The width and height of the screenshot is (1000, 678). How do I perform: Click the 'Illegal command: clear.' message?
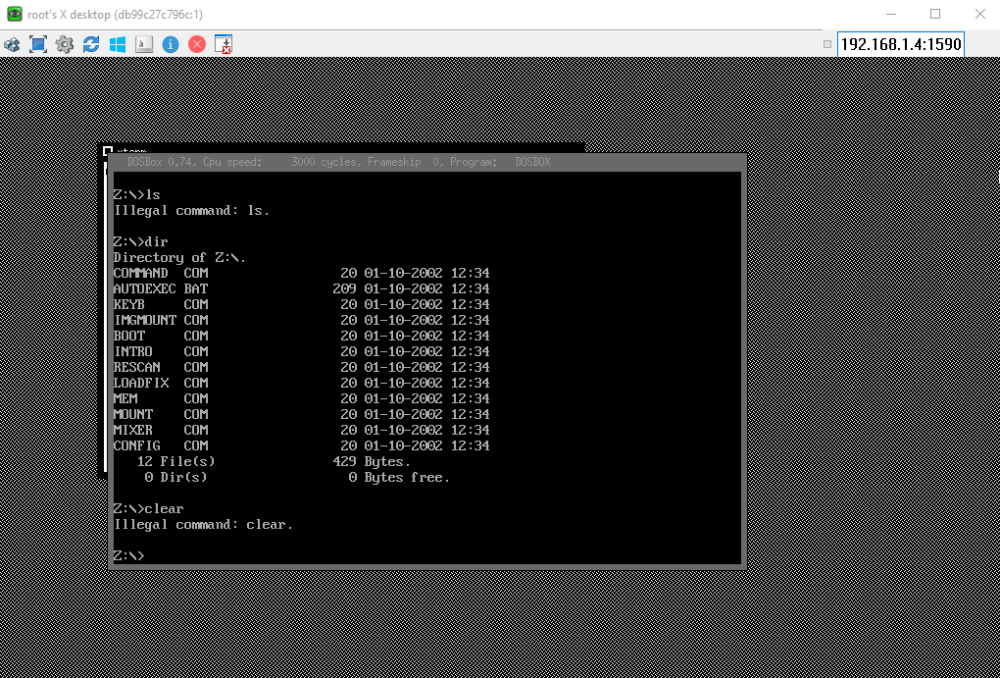203,525
